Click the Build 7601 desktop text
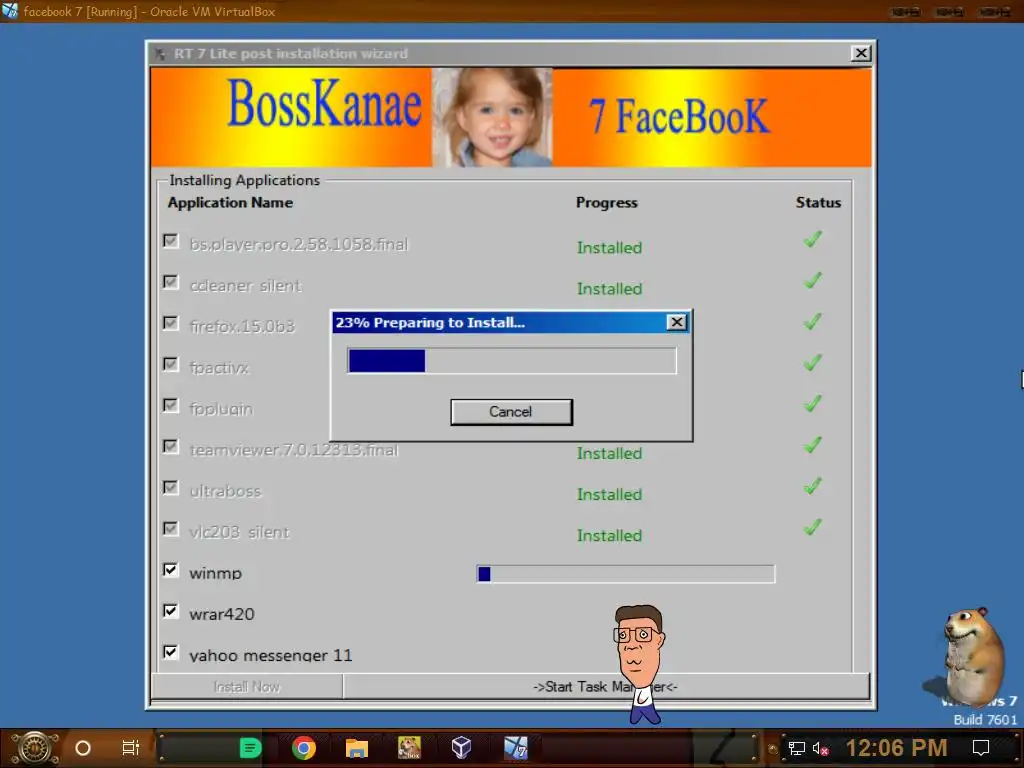Screen dimensions: 1024x768 985,720
